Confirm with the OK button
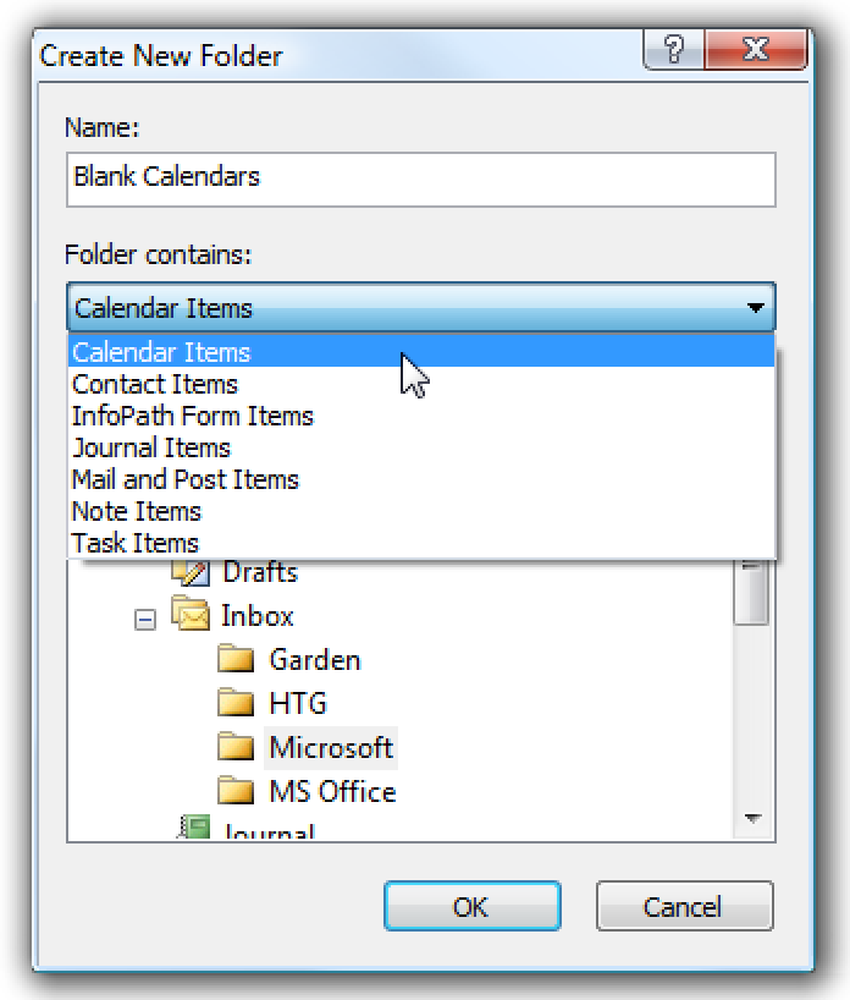Image resolution: width=850 pixels, height=1000 pixels. (473, 906)
